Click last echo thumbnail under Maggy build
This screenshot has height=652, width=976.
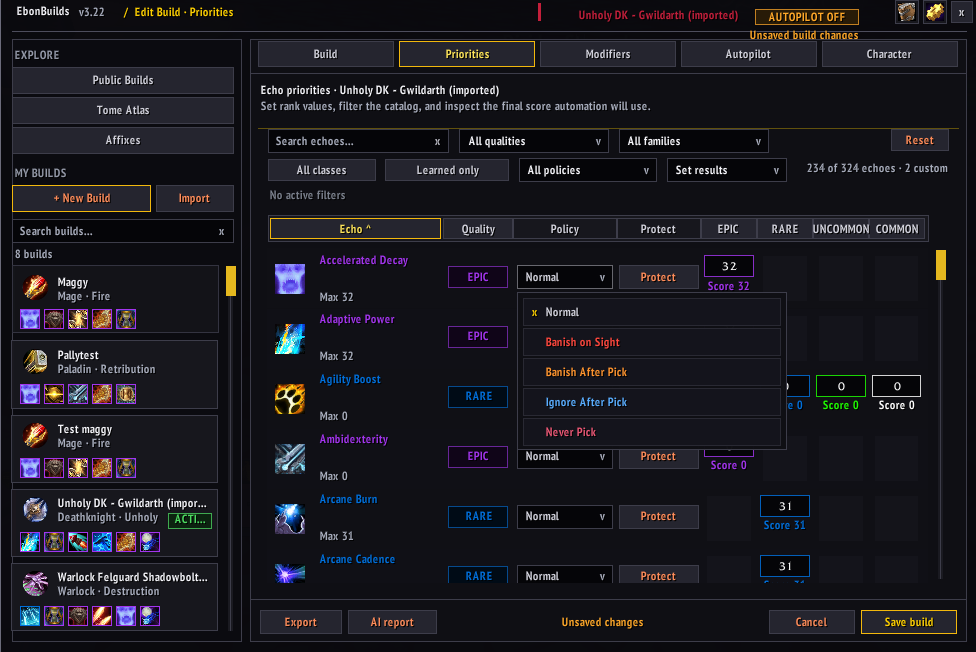point(126,319)
